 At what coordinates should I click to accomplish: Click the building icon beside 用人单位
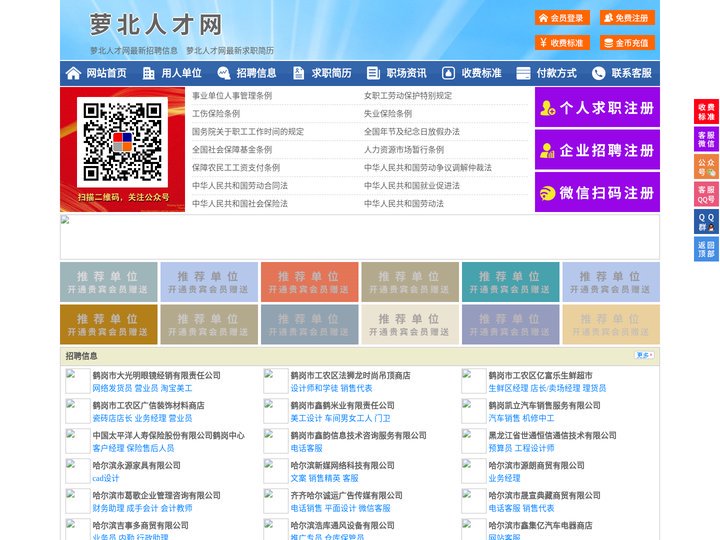[x=148, y=73]
